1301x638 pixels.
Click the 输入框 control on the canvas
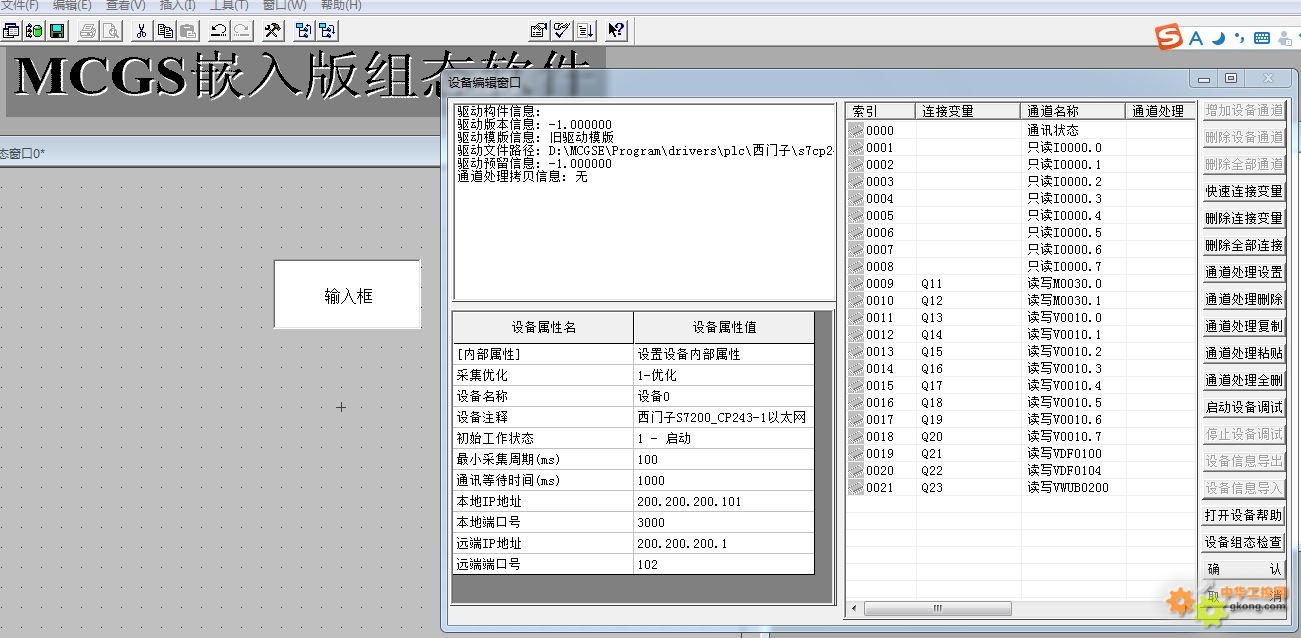click(x=347, y=295)
